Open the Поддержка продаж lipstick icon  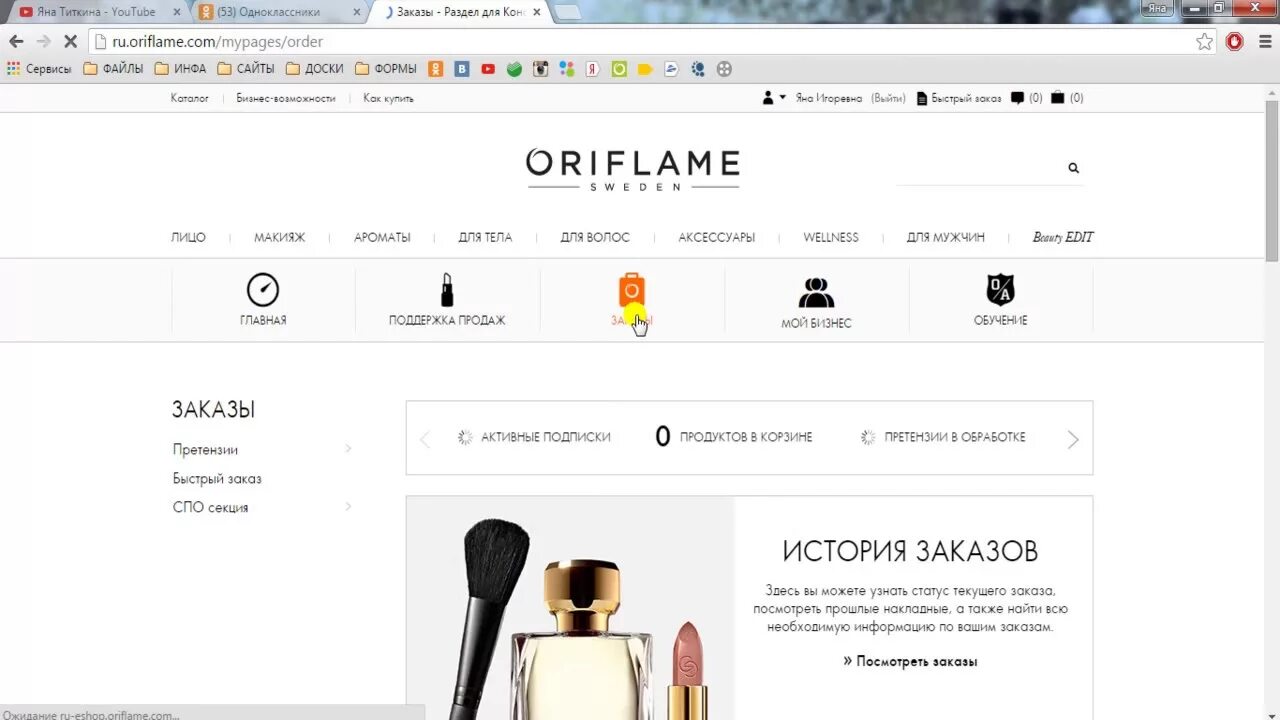(x=447, y=290)
